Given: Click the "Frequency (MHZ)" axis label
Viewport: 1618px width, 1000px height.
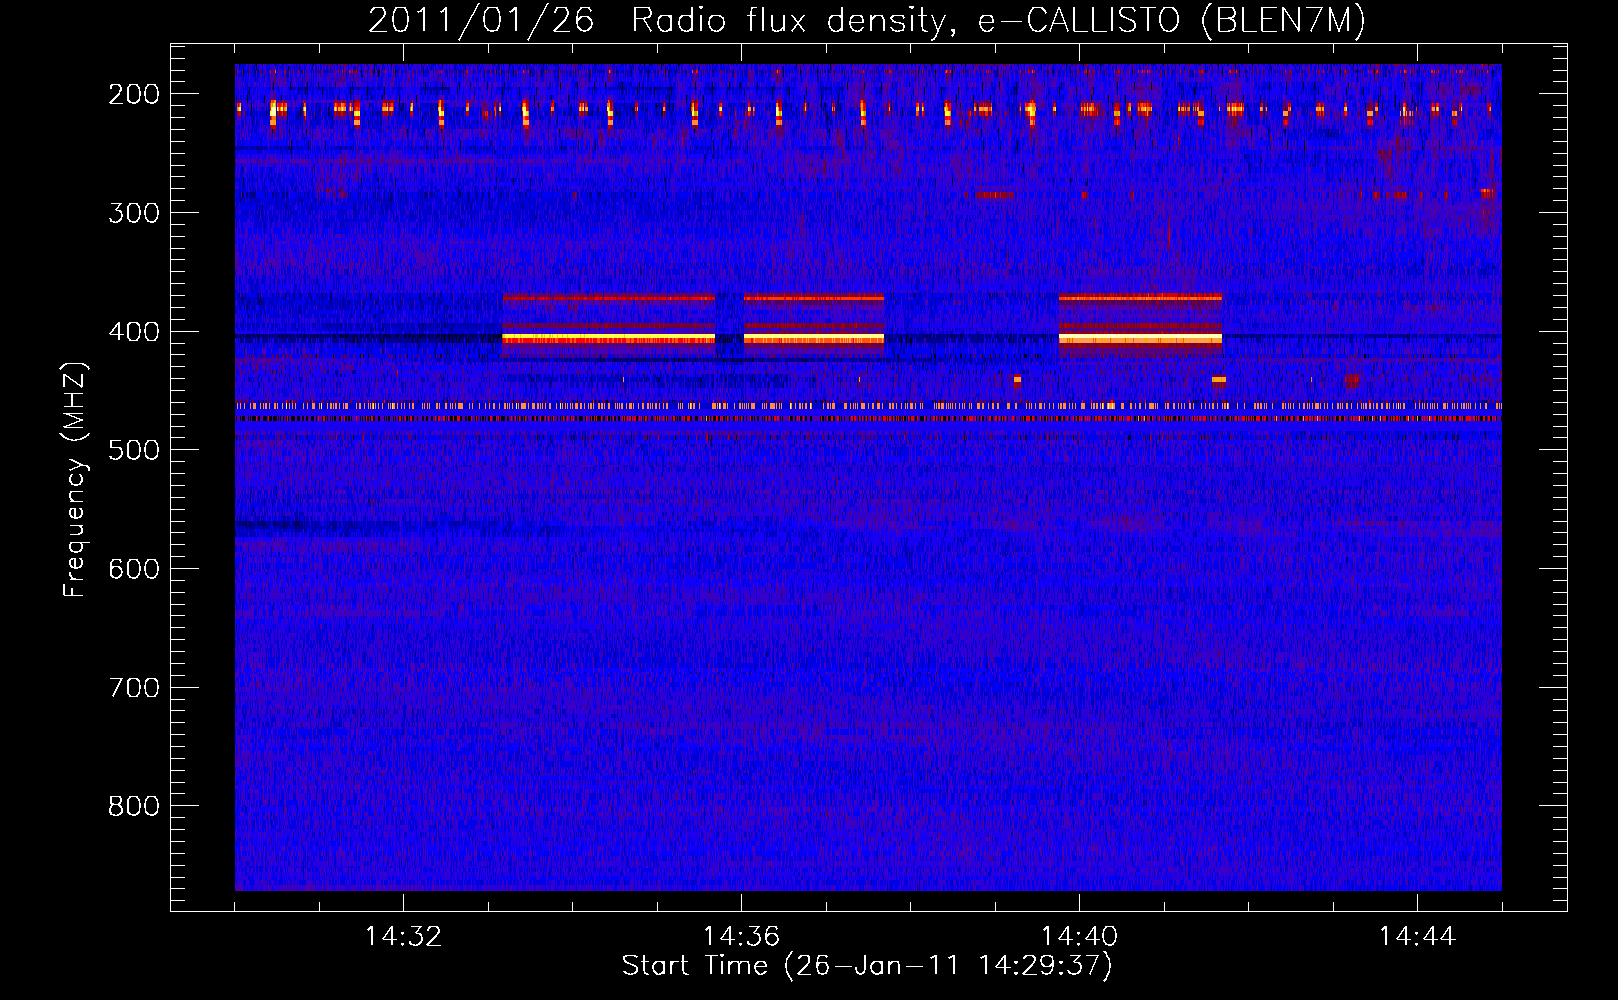Looking at the screenshot, I should [75, 480].
